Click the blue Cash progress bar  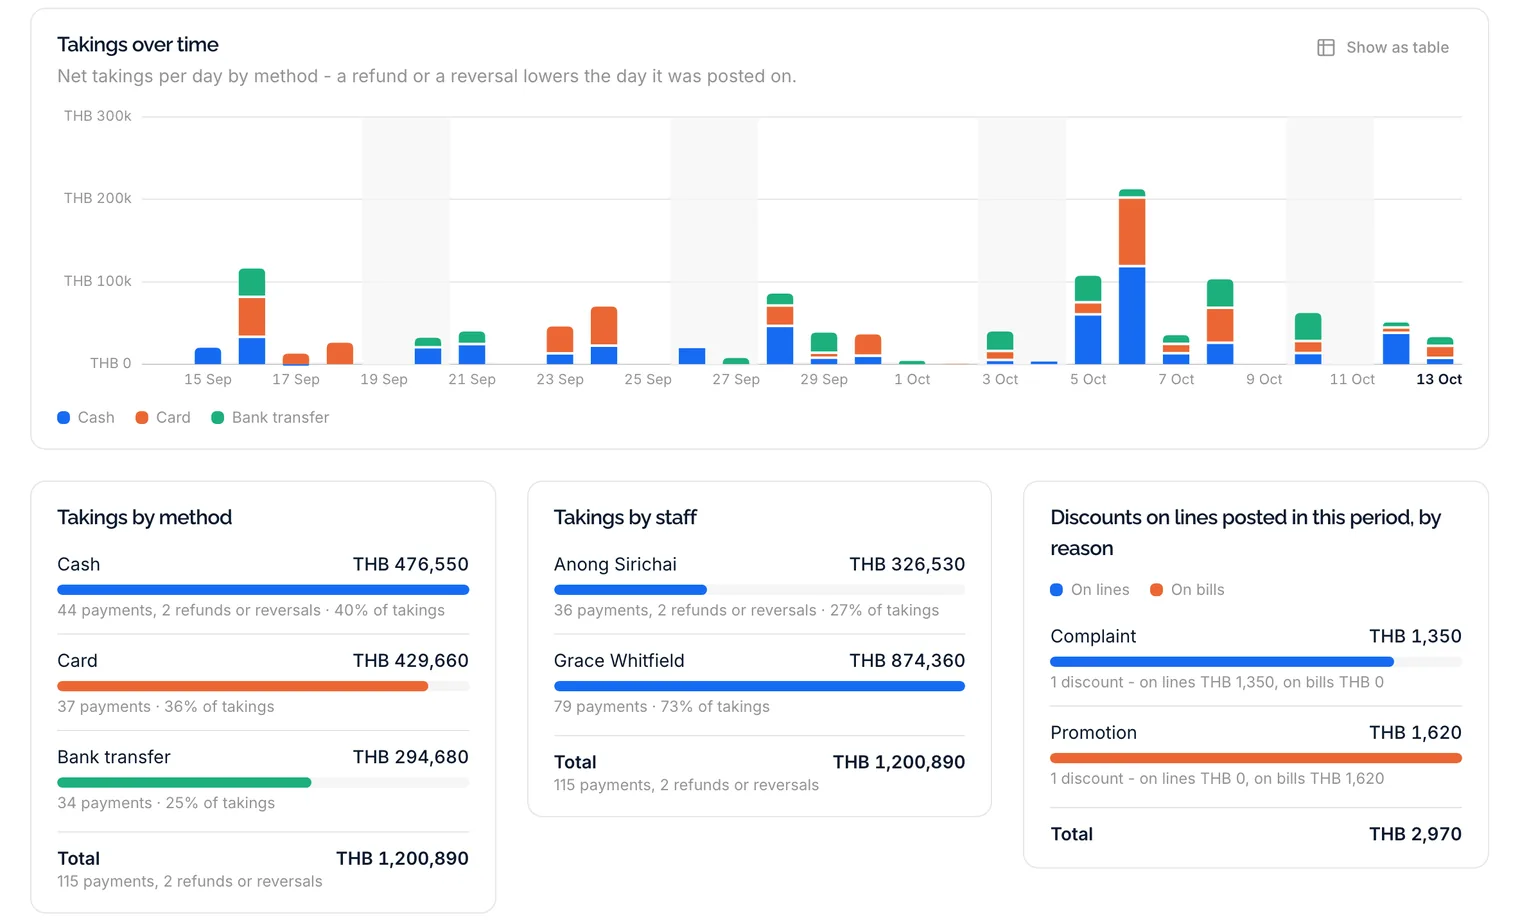(263, 590)
